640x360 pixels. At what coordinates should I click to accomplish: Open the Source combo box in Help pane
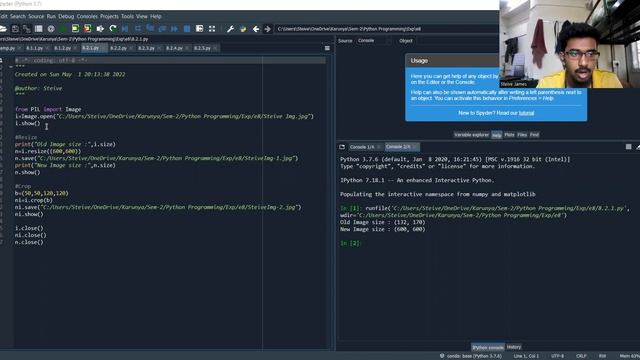click(373, 41)
